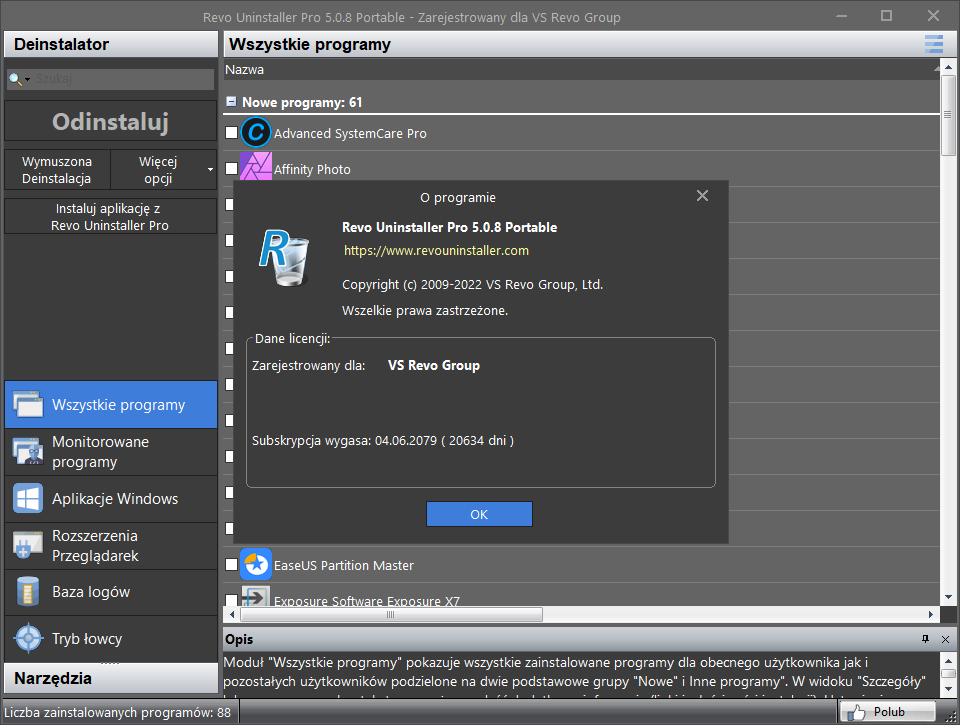Open the Więcej opcji dropdown arrow
Viewport: 960px width, 725px height.
coord(211,170)
